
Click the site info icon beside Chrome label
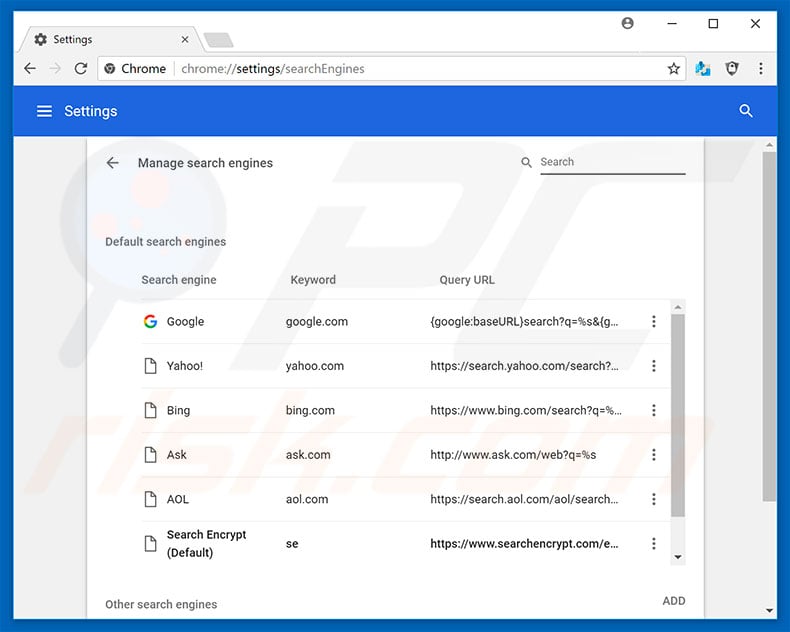tap(110, 69)
